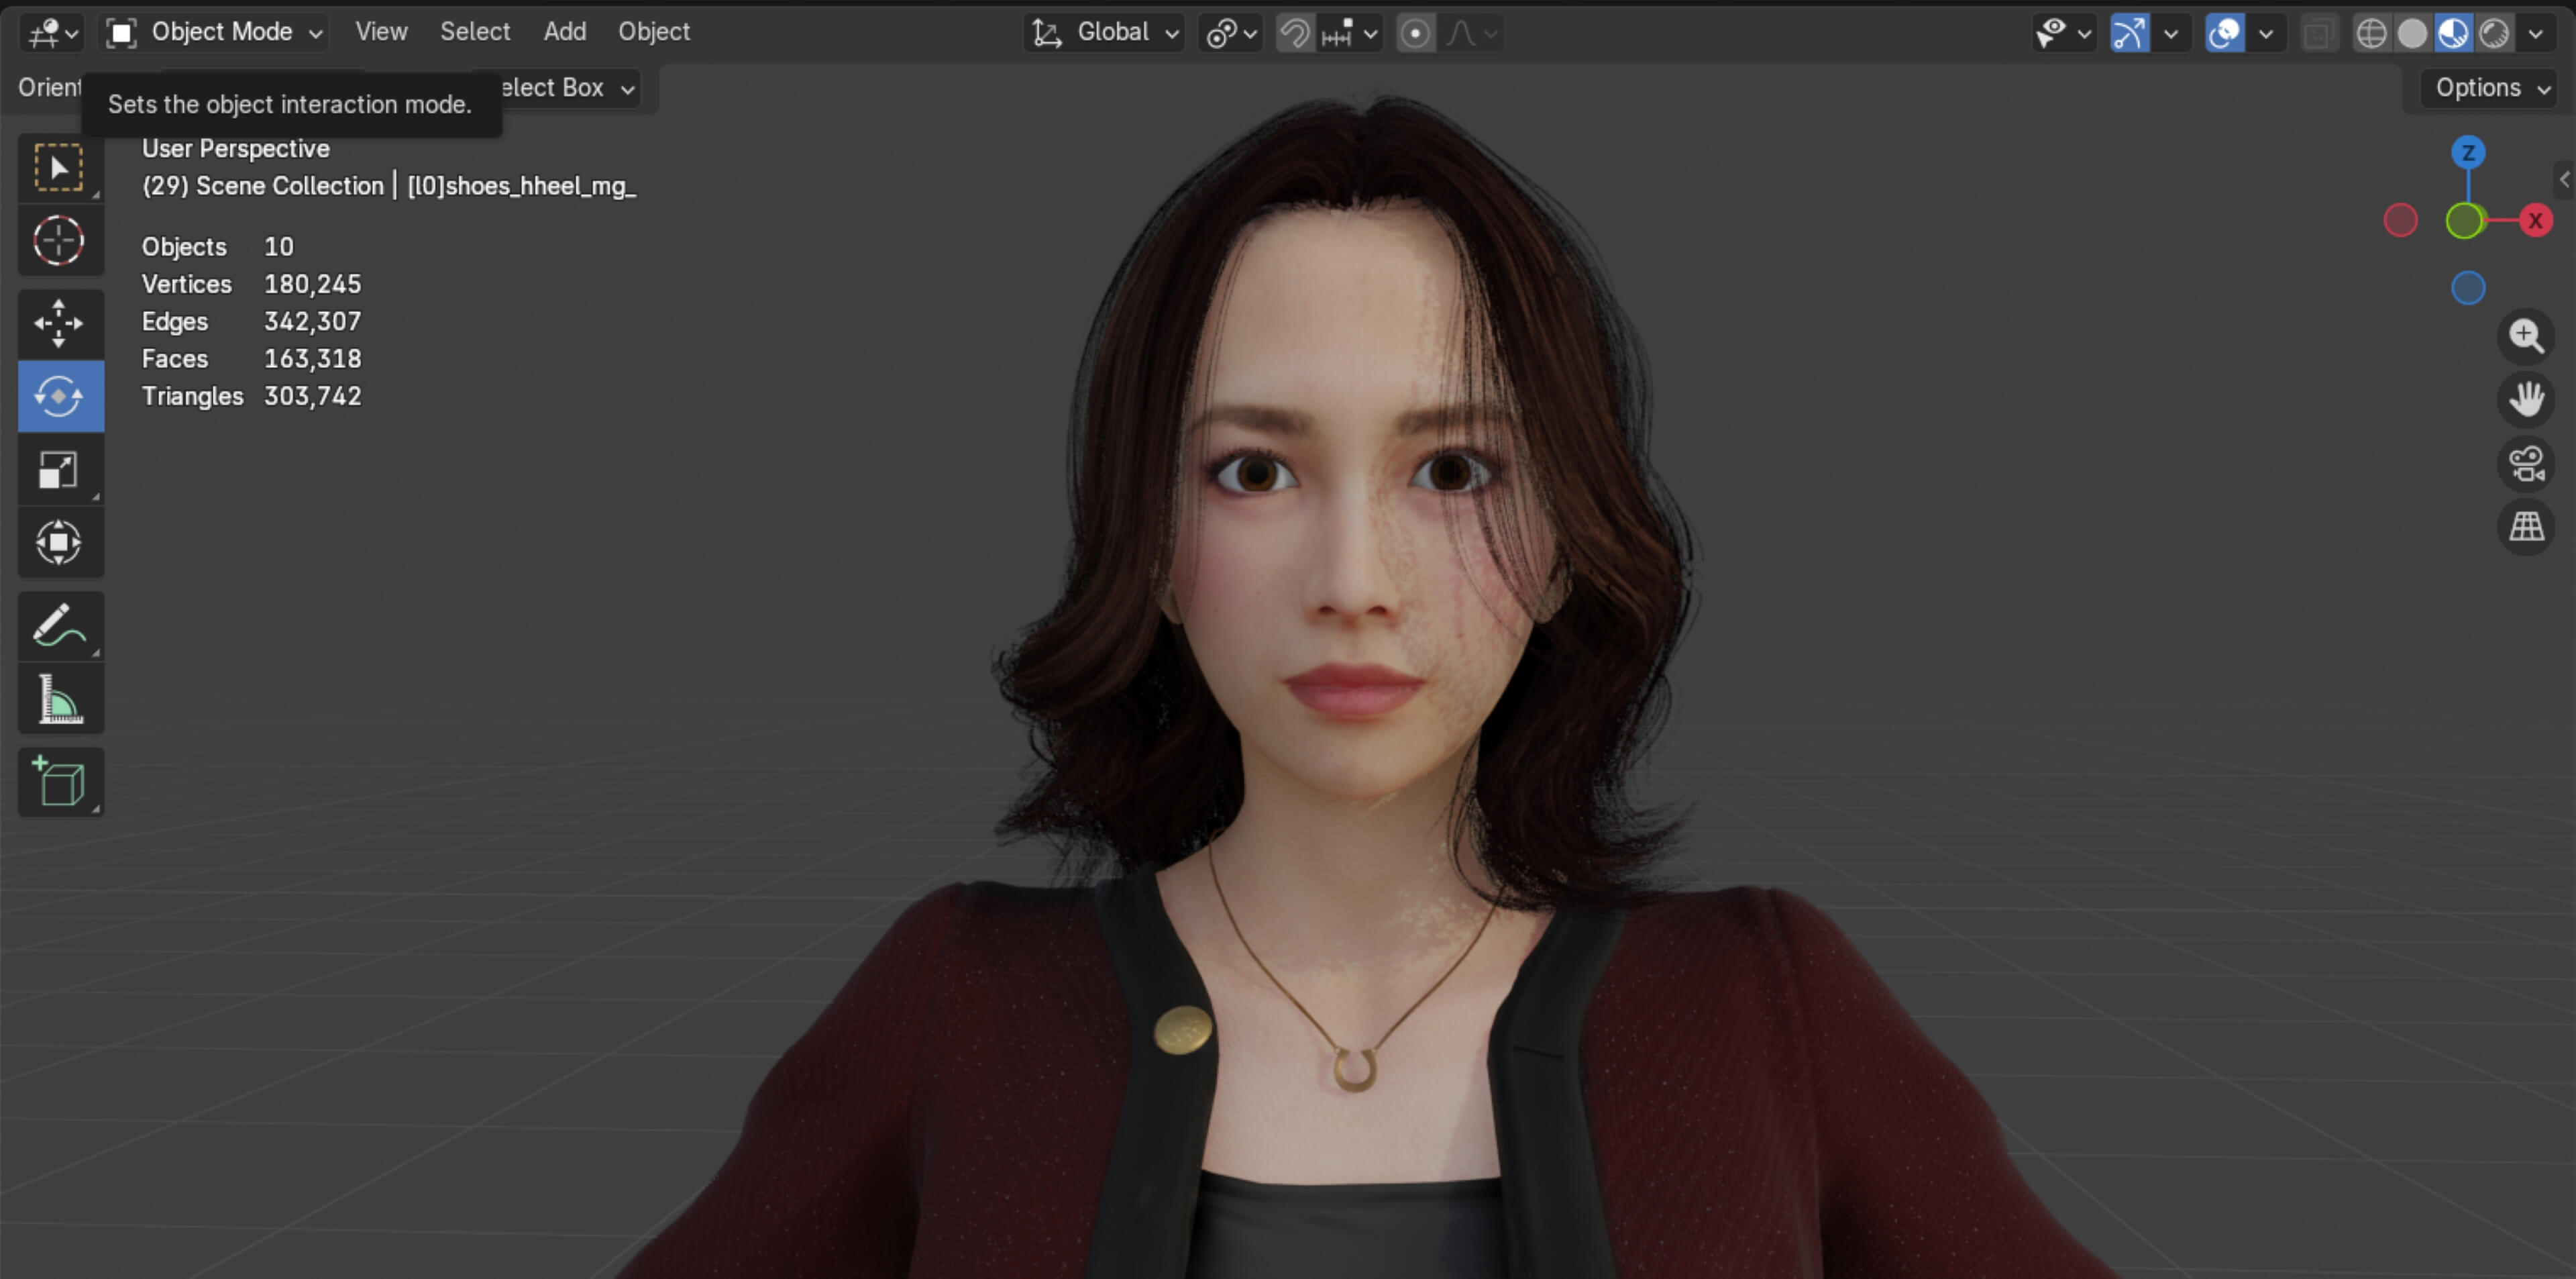Switch to wireframe viewport shading
This screenshot has width=2576, height=1279.
pos(2371,34)
